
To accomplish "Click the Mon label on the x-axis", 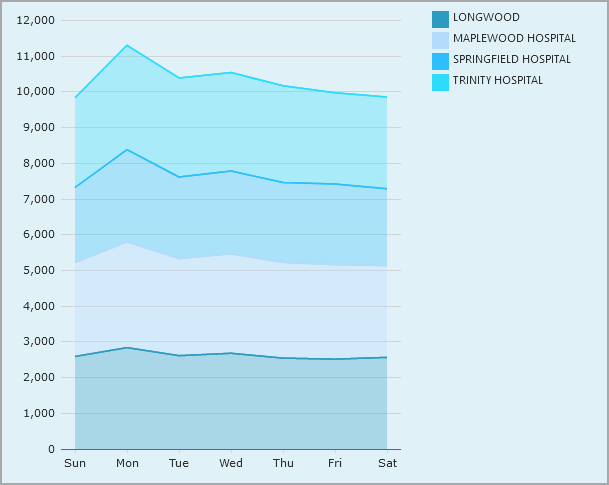I will click(x=127, y=463).
